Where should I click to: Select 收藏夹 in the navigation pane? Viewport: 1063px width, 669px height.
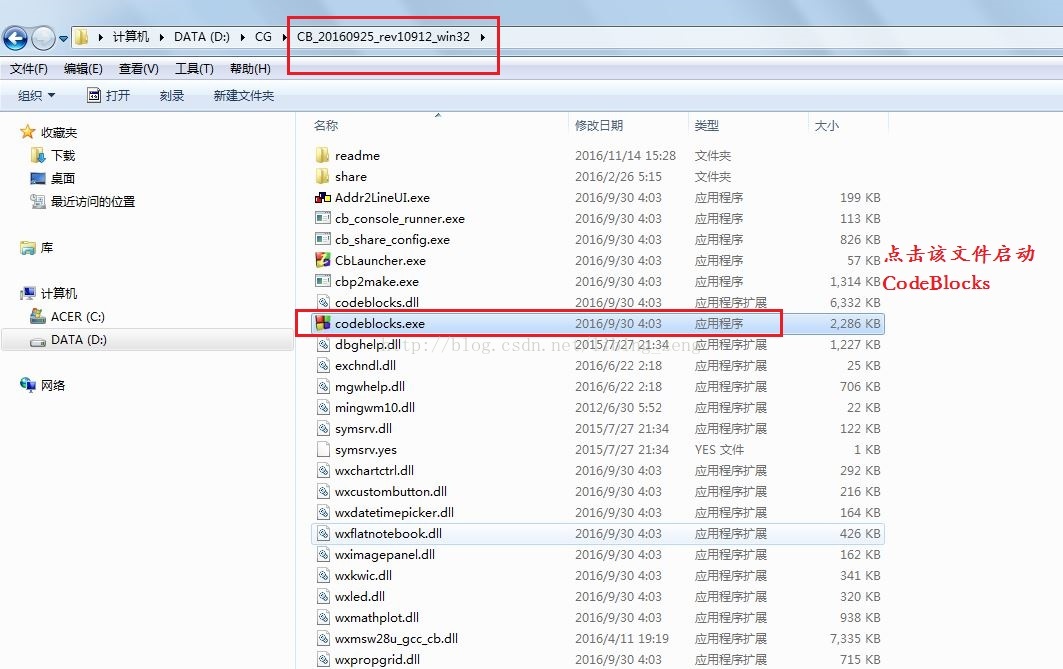[58, 132]
